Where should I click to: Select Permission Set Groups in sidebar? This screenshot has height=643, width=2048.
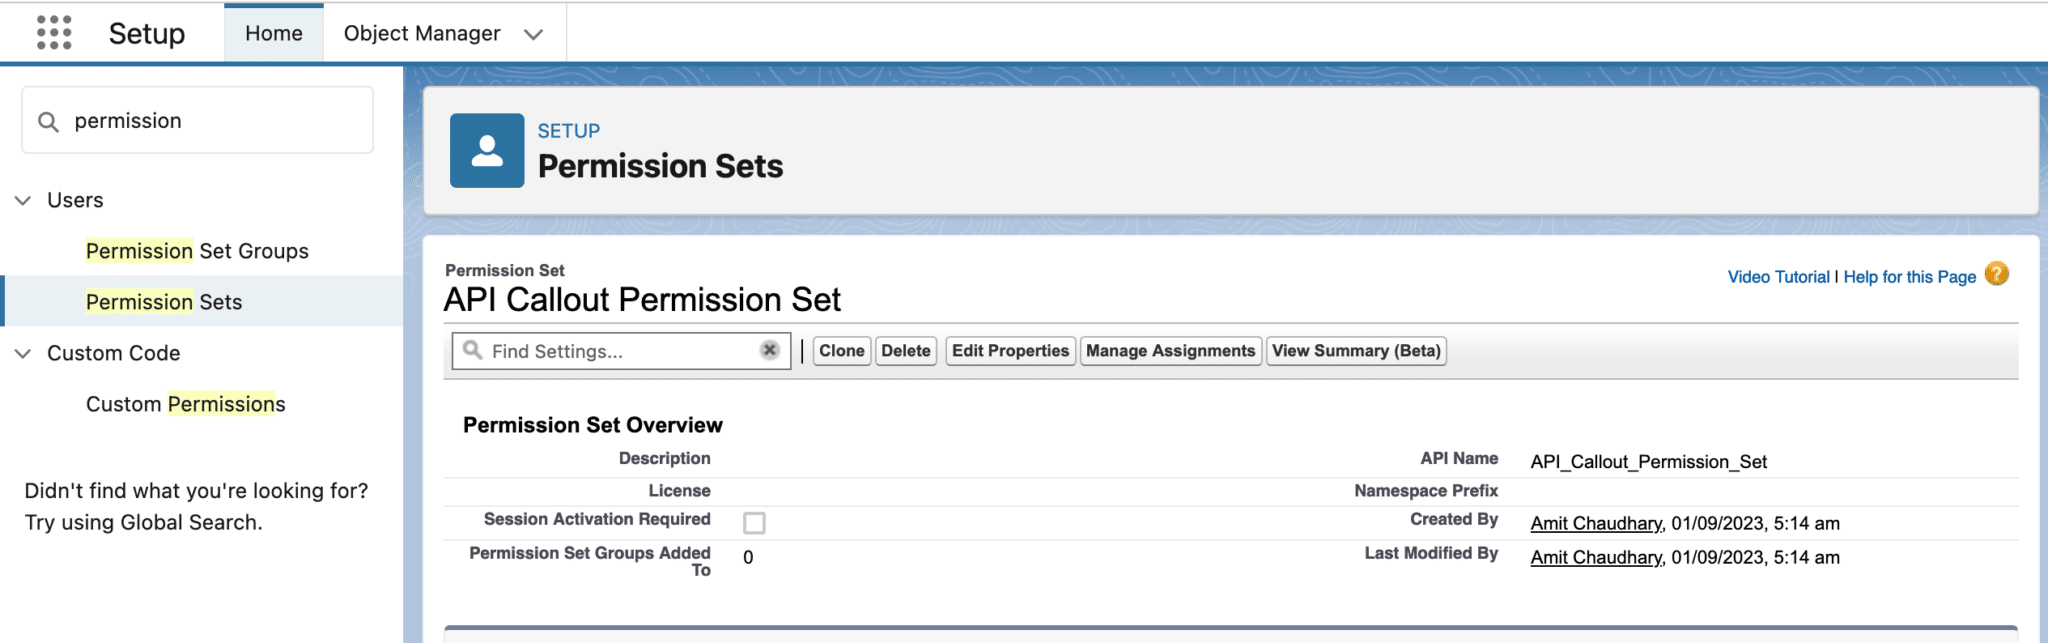[x=197, y=250]
